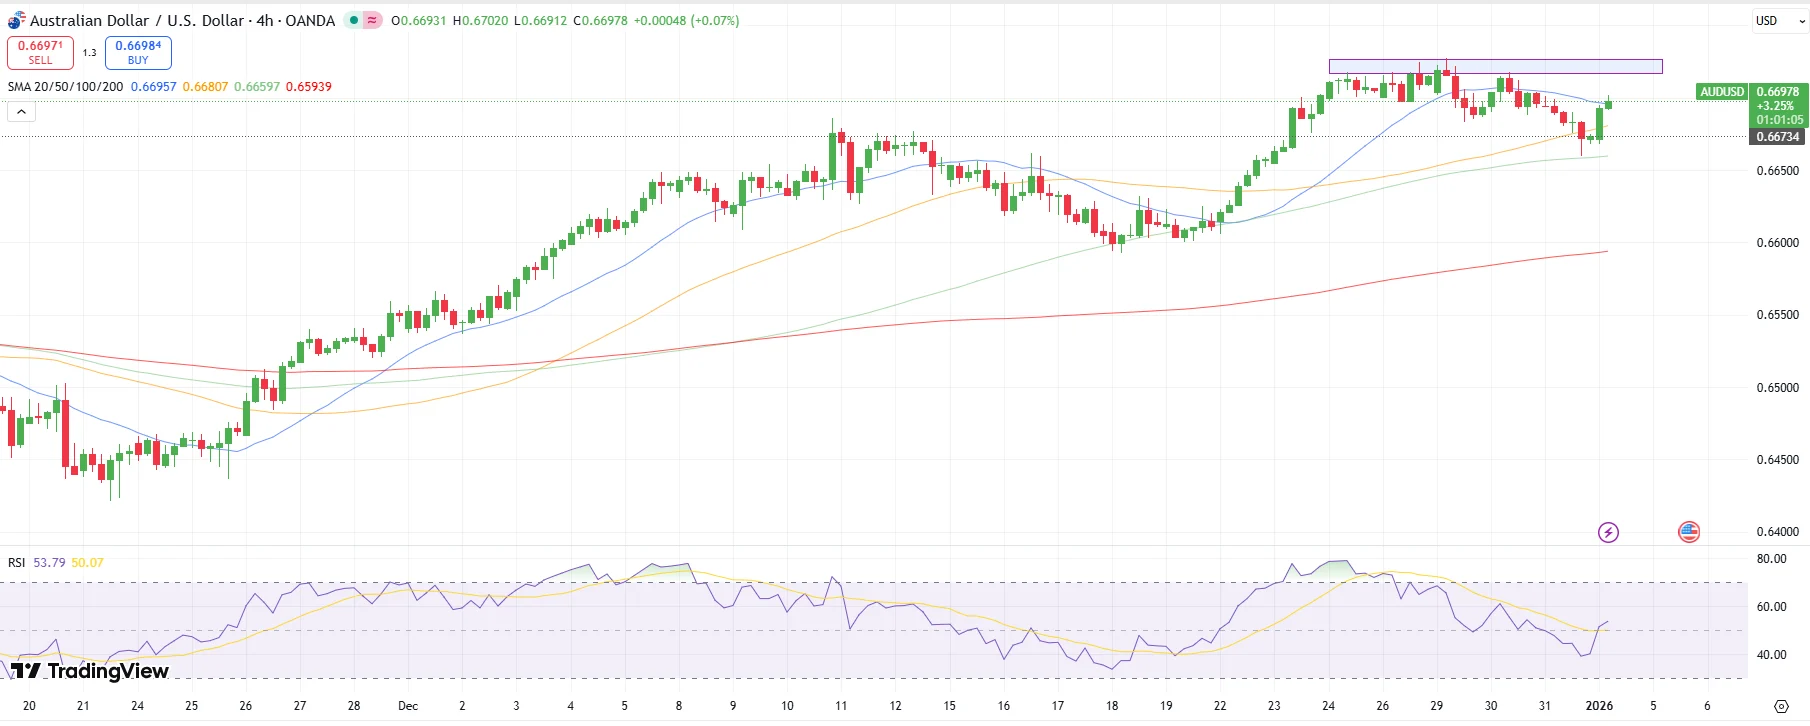Image resolution: width=1810 pixels, height=726 pixels.
Task: Click the RSI average value 50.07
Action: [87, 563]
